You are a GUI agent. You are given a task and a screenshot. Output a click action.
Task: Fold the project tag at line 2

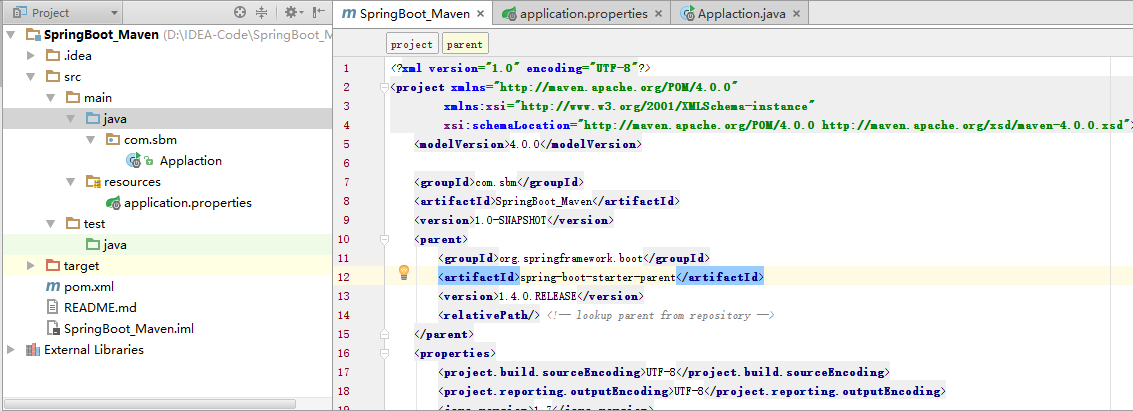pos(384,87)
